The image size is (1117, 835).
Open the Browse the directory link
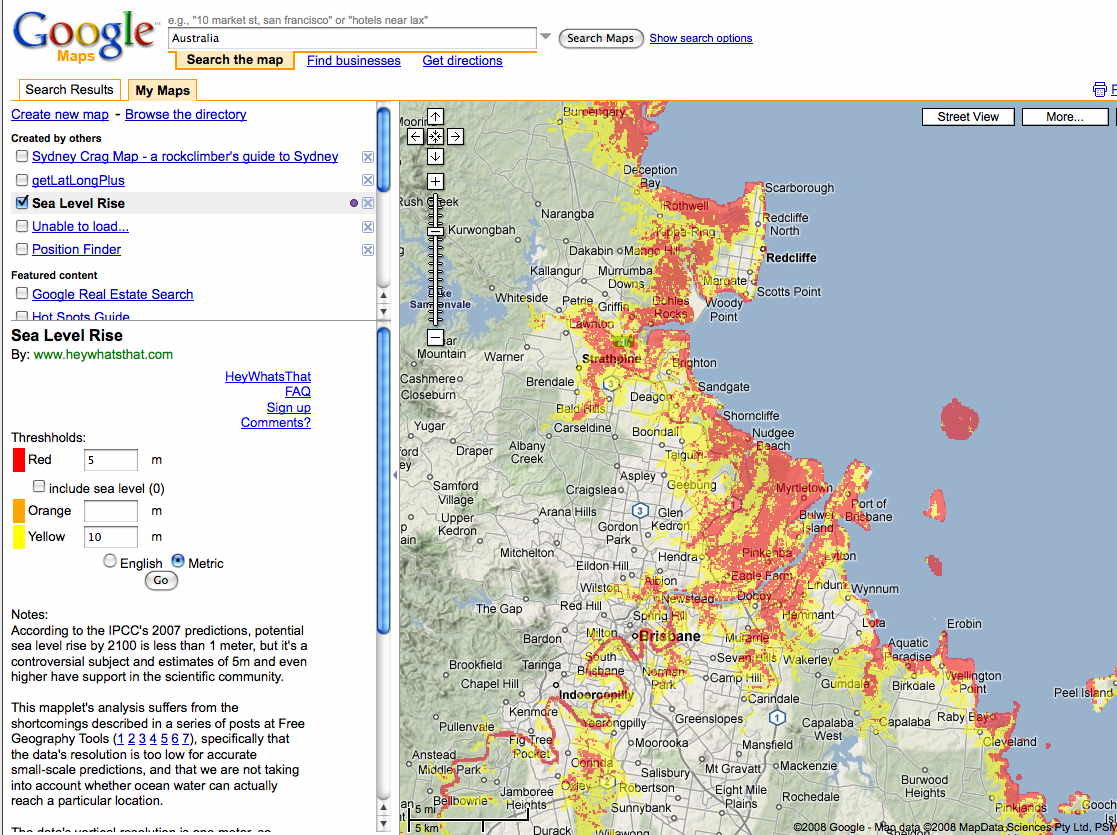click(x=185, y=114)
